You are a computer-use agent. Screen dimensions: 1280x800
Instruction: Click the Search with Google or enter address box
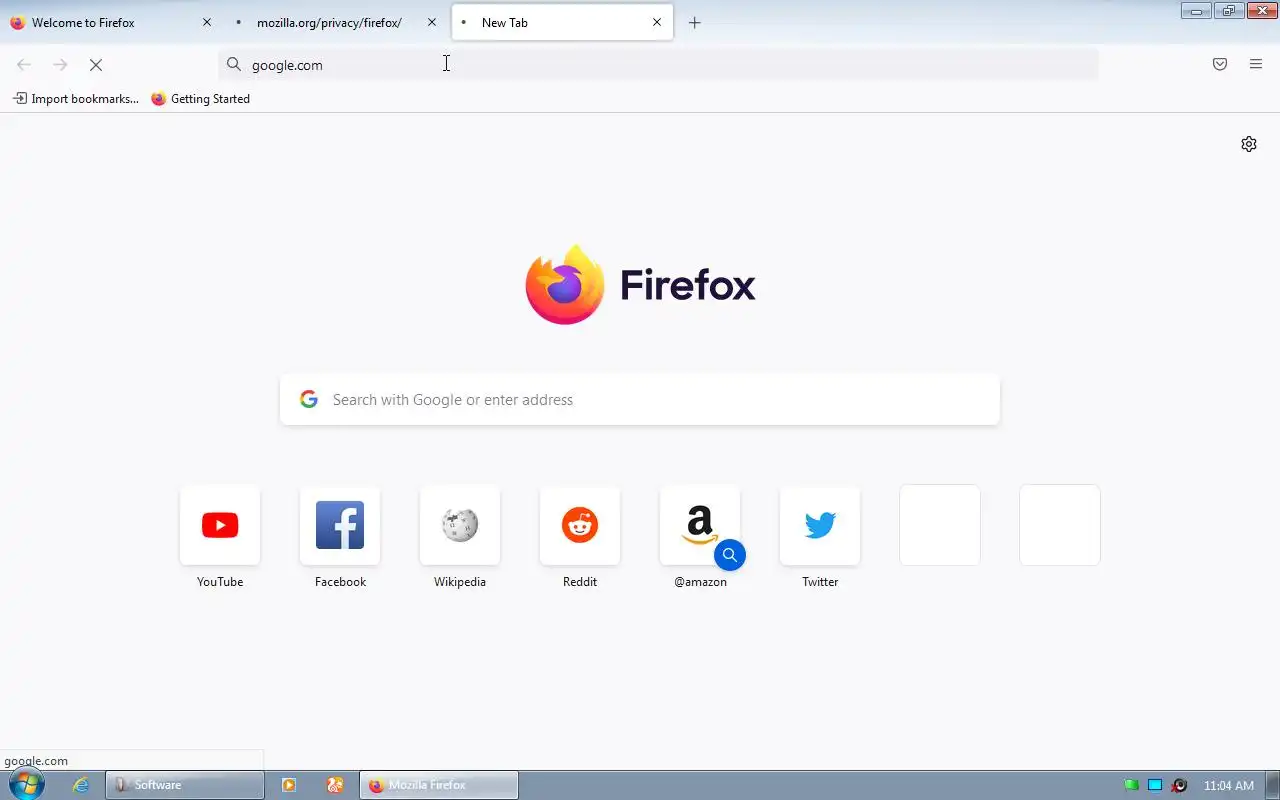(x=640, y=399)
